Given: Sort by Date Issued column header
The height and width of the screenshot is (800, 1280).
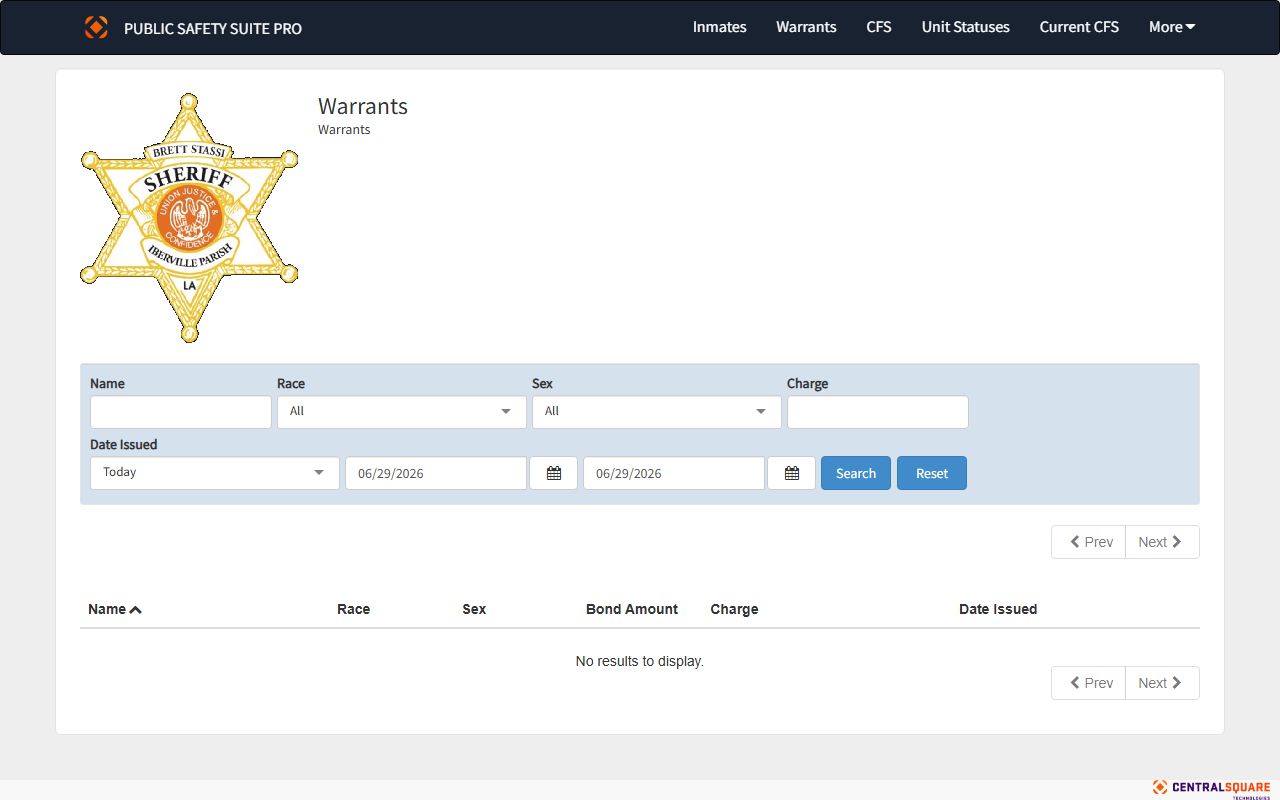Looking at the screenshot, I should [998, 609].
